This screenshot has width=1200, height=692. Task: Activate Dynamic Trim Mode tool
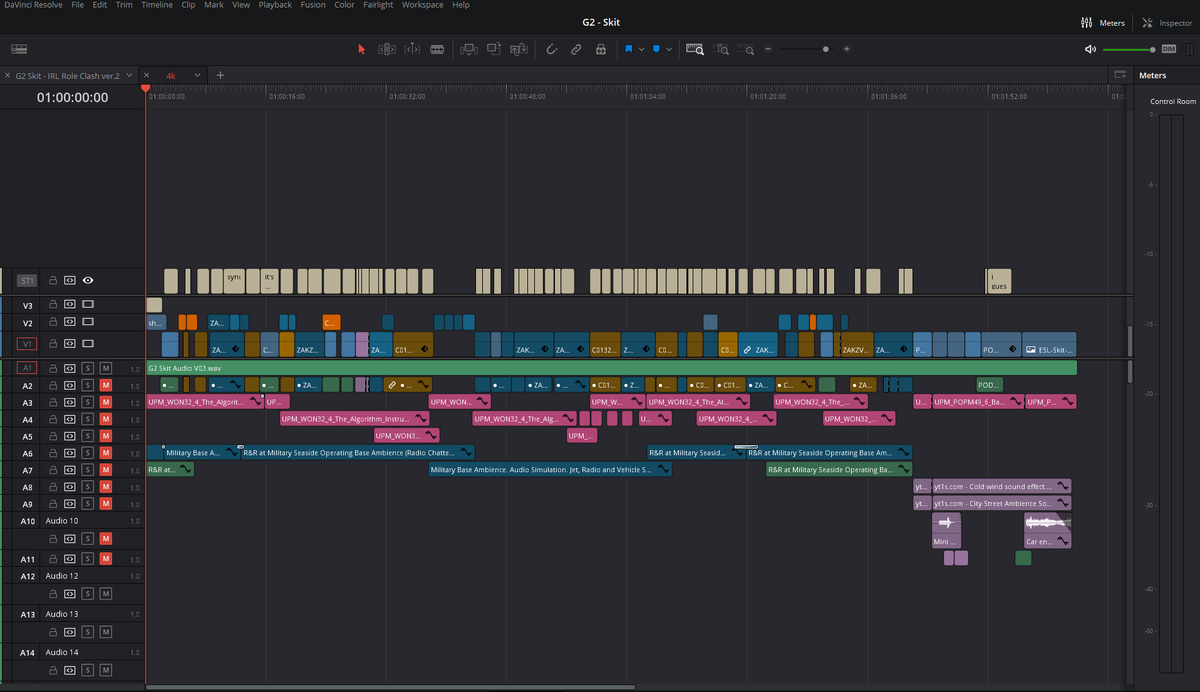(x=412, y=48)
